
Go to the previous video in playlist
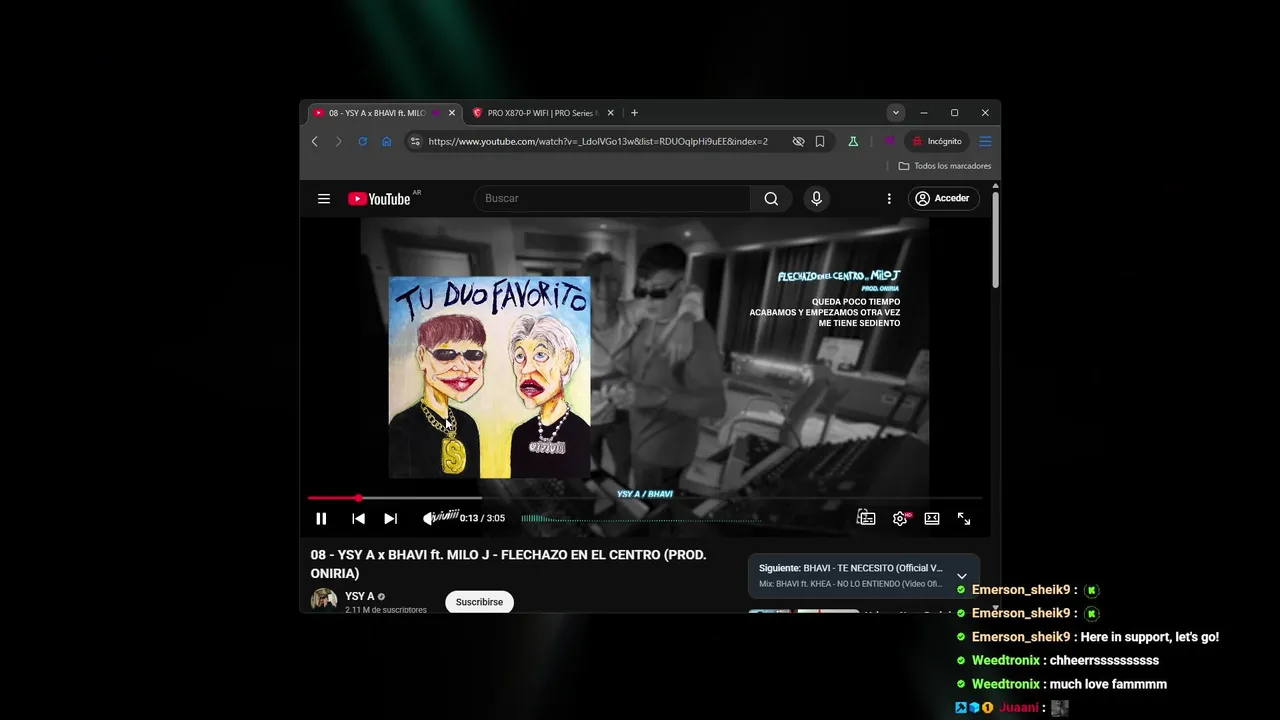coord(358,518)
